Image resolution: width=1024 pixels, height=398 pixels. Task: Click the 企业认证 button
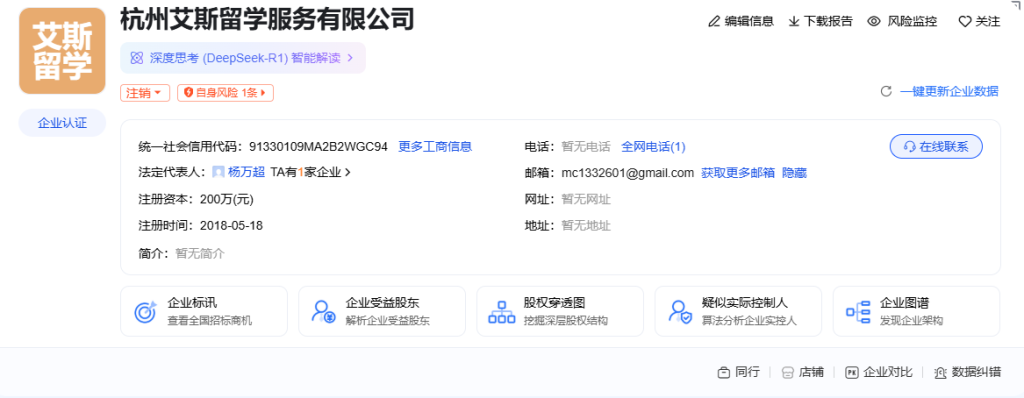pos(62,123)
